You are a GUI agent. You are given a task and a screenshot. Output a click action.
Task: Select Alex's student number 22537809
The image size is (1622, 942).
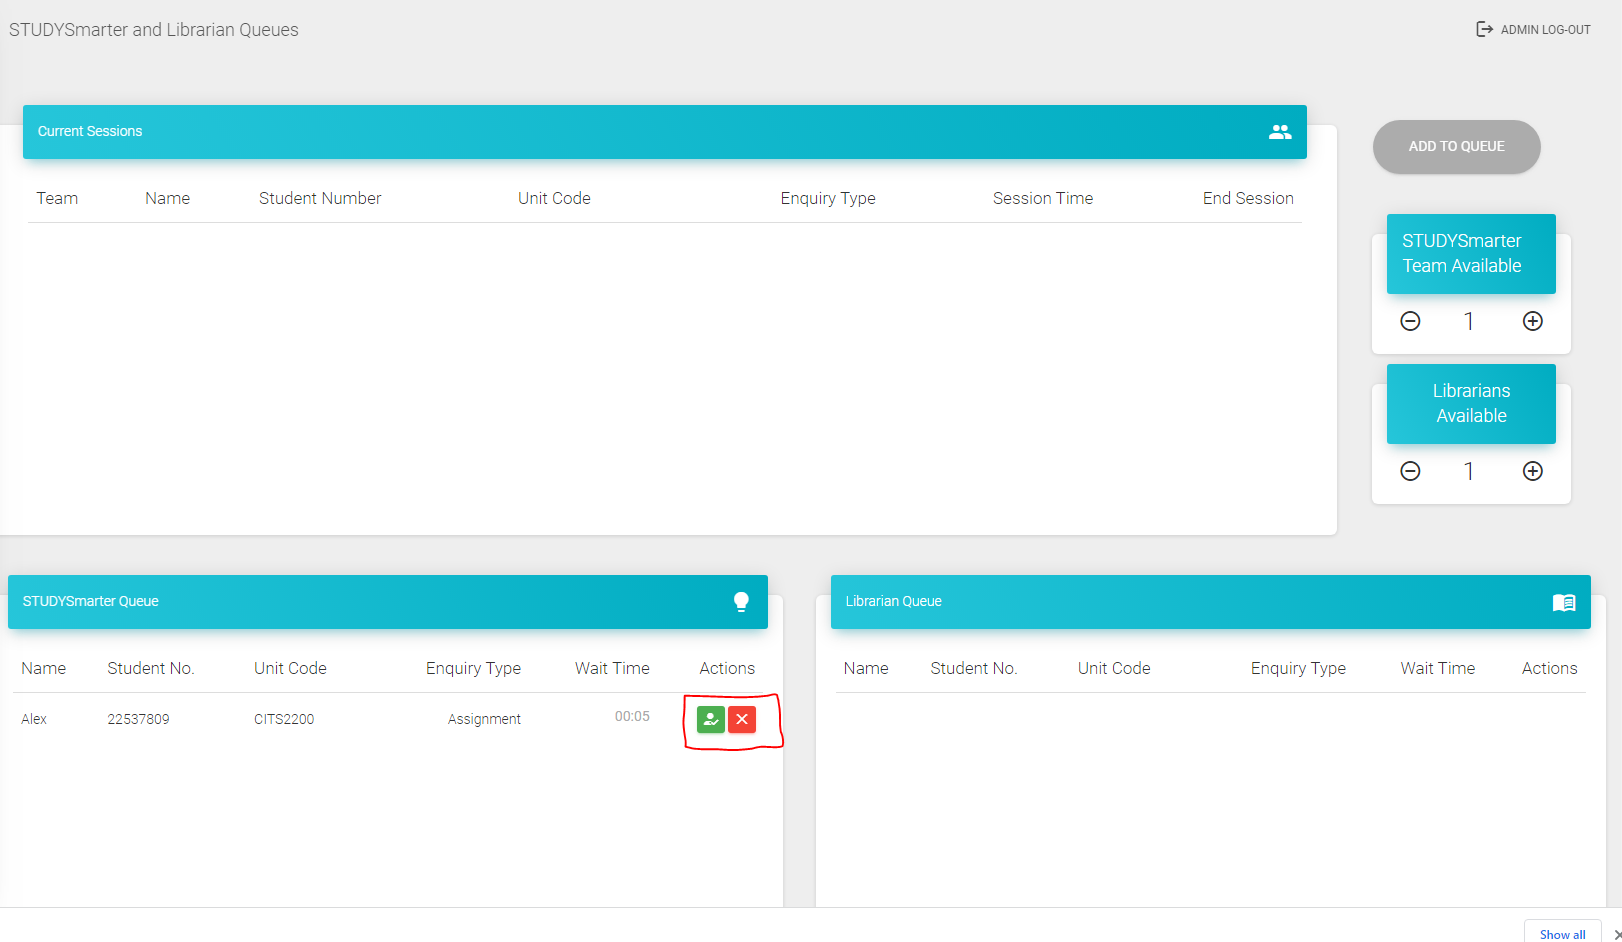[x=138, y=719]
